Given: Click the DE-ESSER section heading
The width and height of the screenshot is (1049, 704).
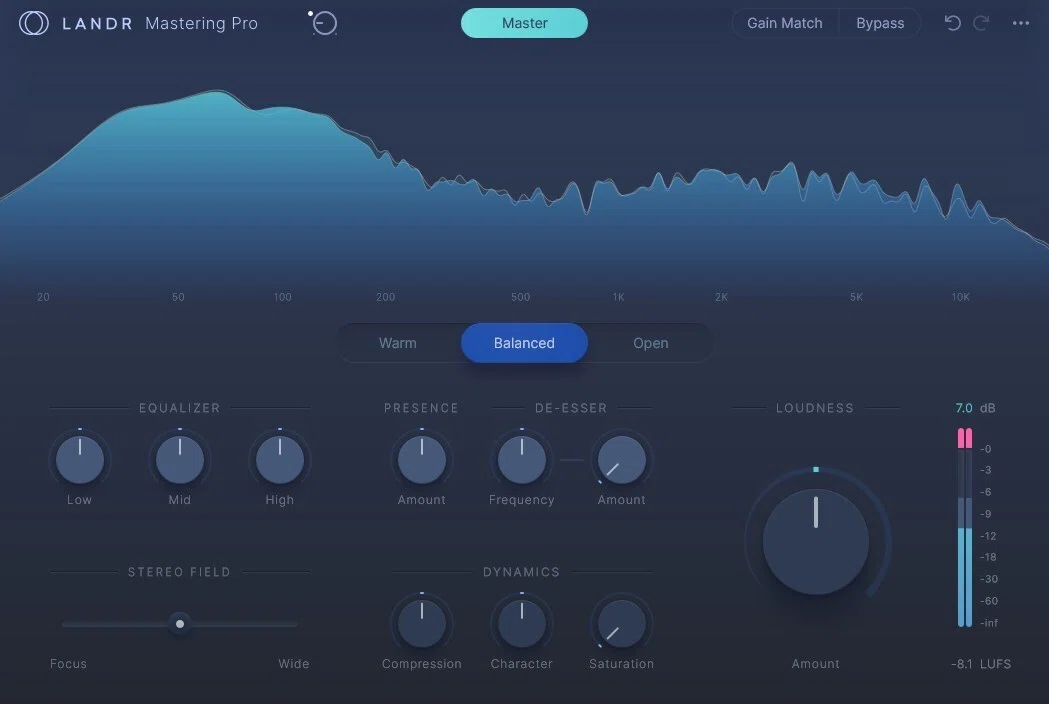Looking at the screenshot, I should tap(571, 408).
